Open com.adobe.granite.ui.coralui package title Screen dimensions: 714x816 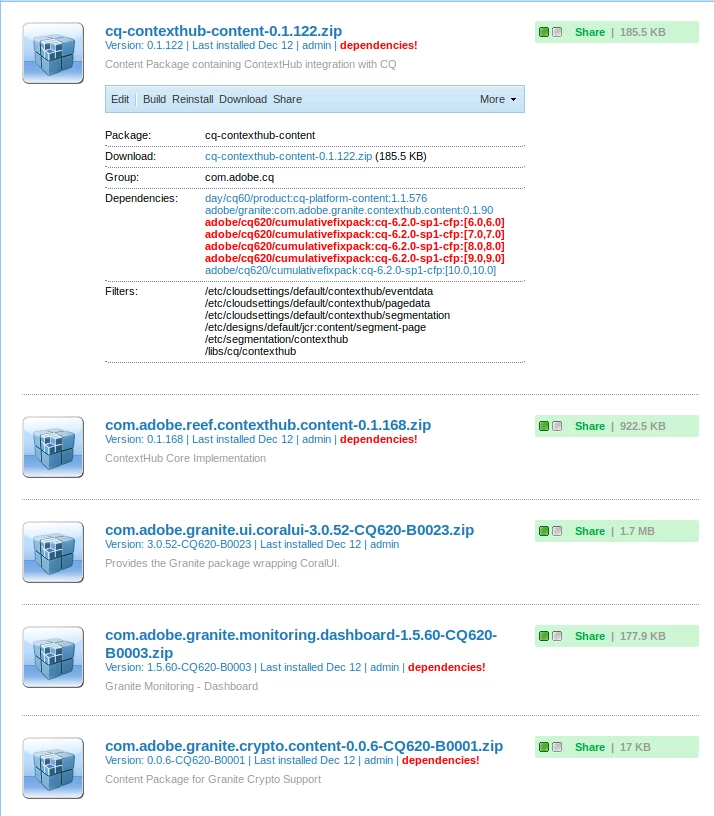[289, 530]
